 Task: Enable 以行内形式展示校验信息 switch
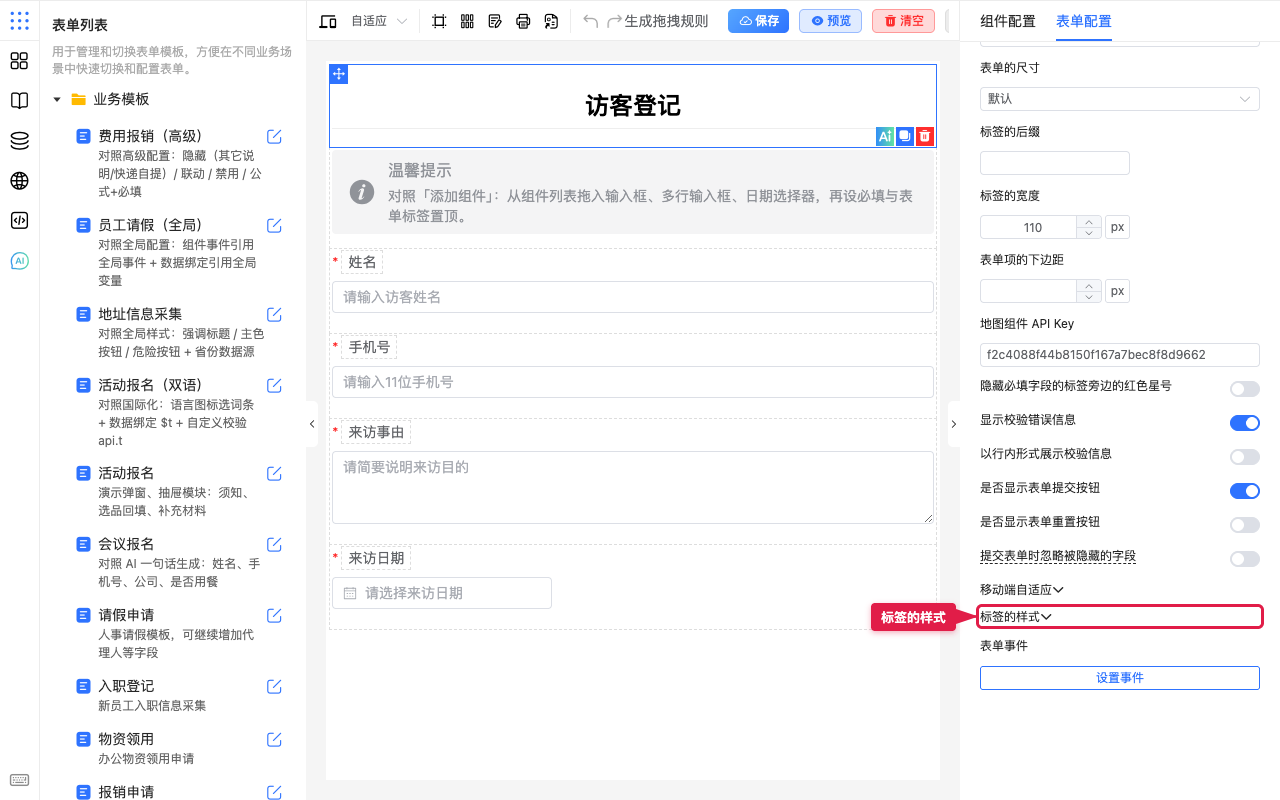1244,457
